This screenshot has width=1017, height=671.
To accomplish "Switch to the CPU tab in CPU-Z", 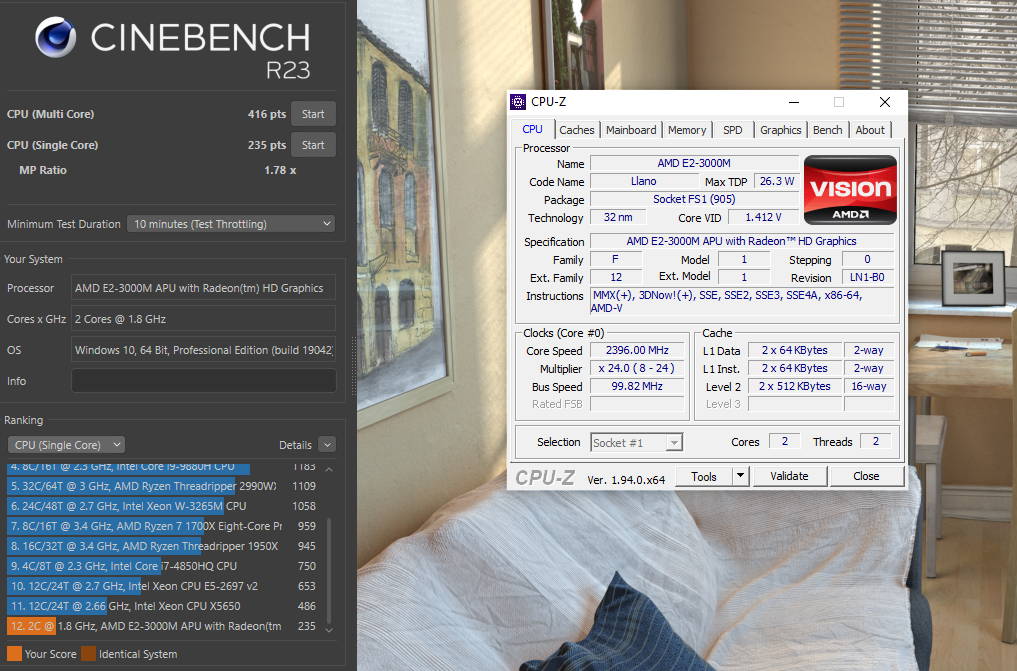I will click(532, 129).
